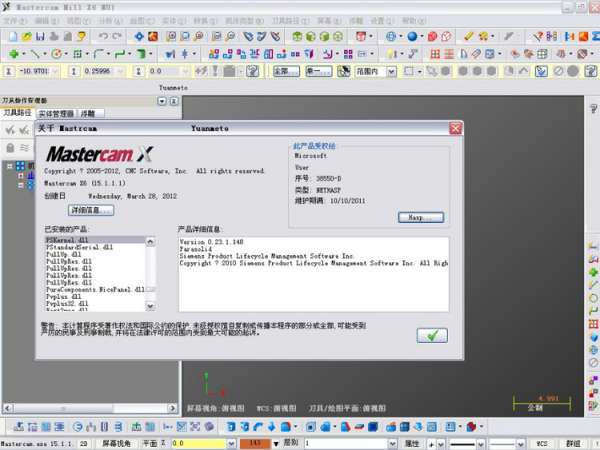Open the X coordinate value dropdown
The height and width of the screenshot is (450, 600).
[x=55, y=71]
